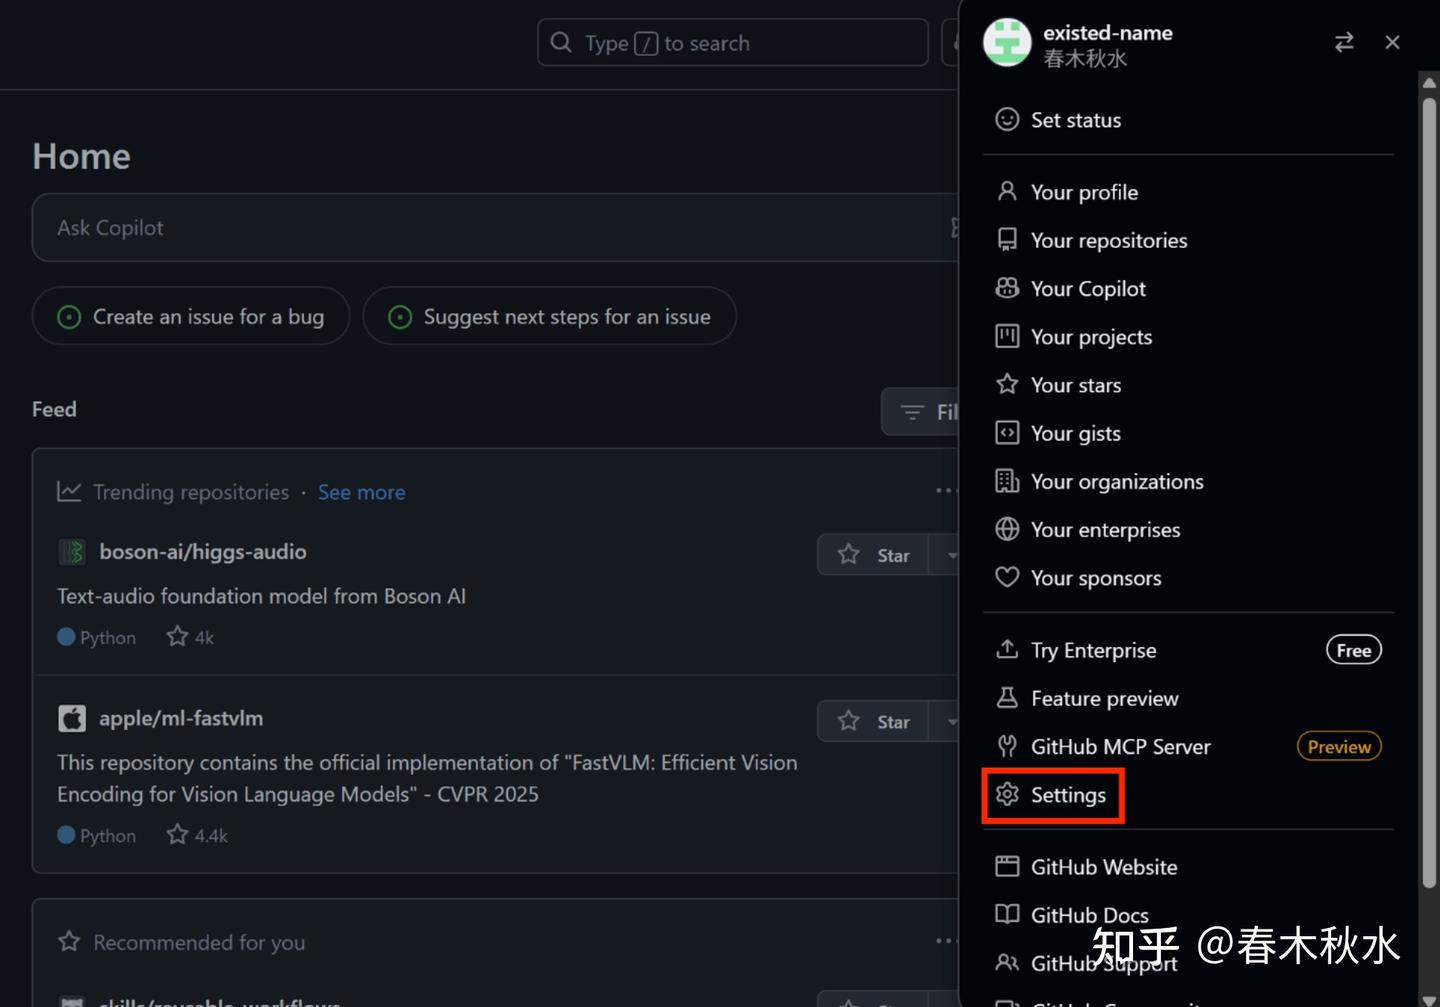Click Create an issue for a bug
This screenshot has width=1440, height=1007.
pyautogui.click(x=191, y=316)
